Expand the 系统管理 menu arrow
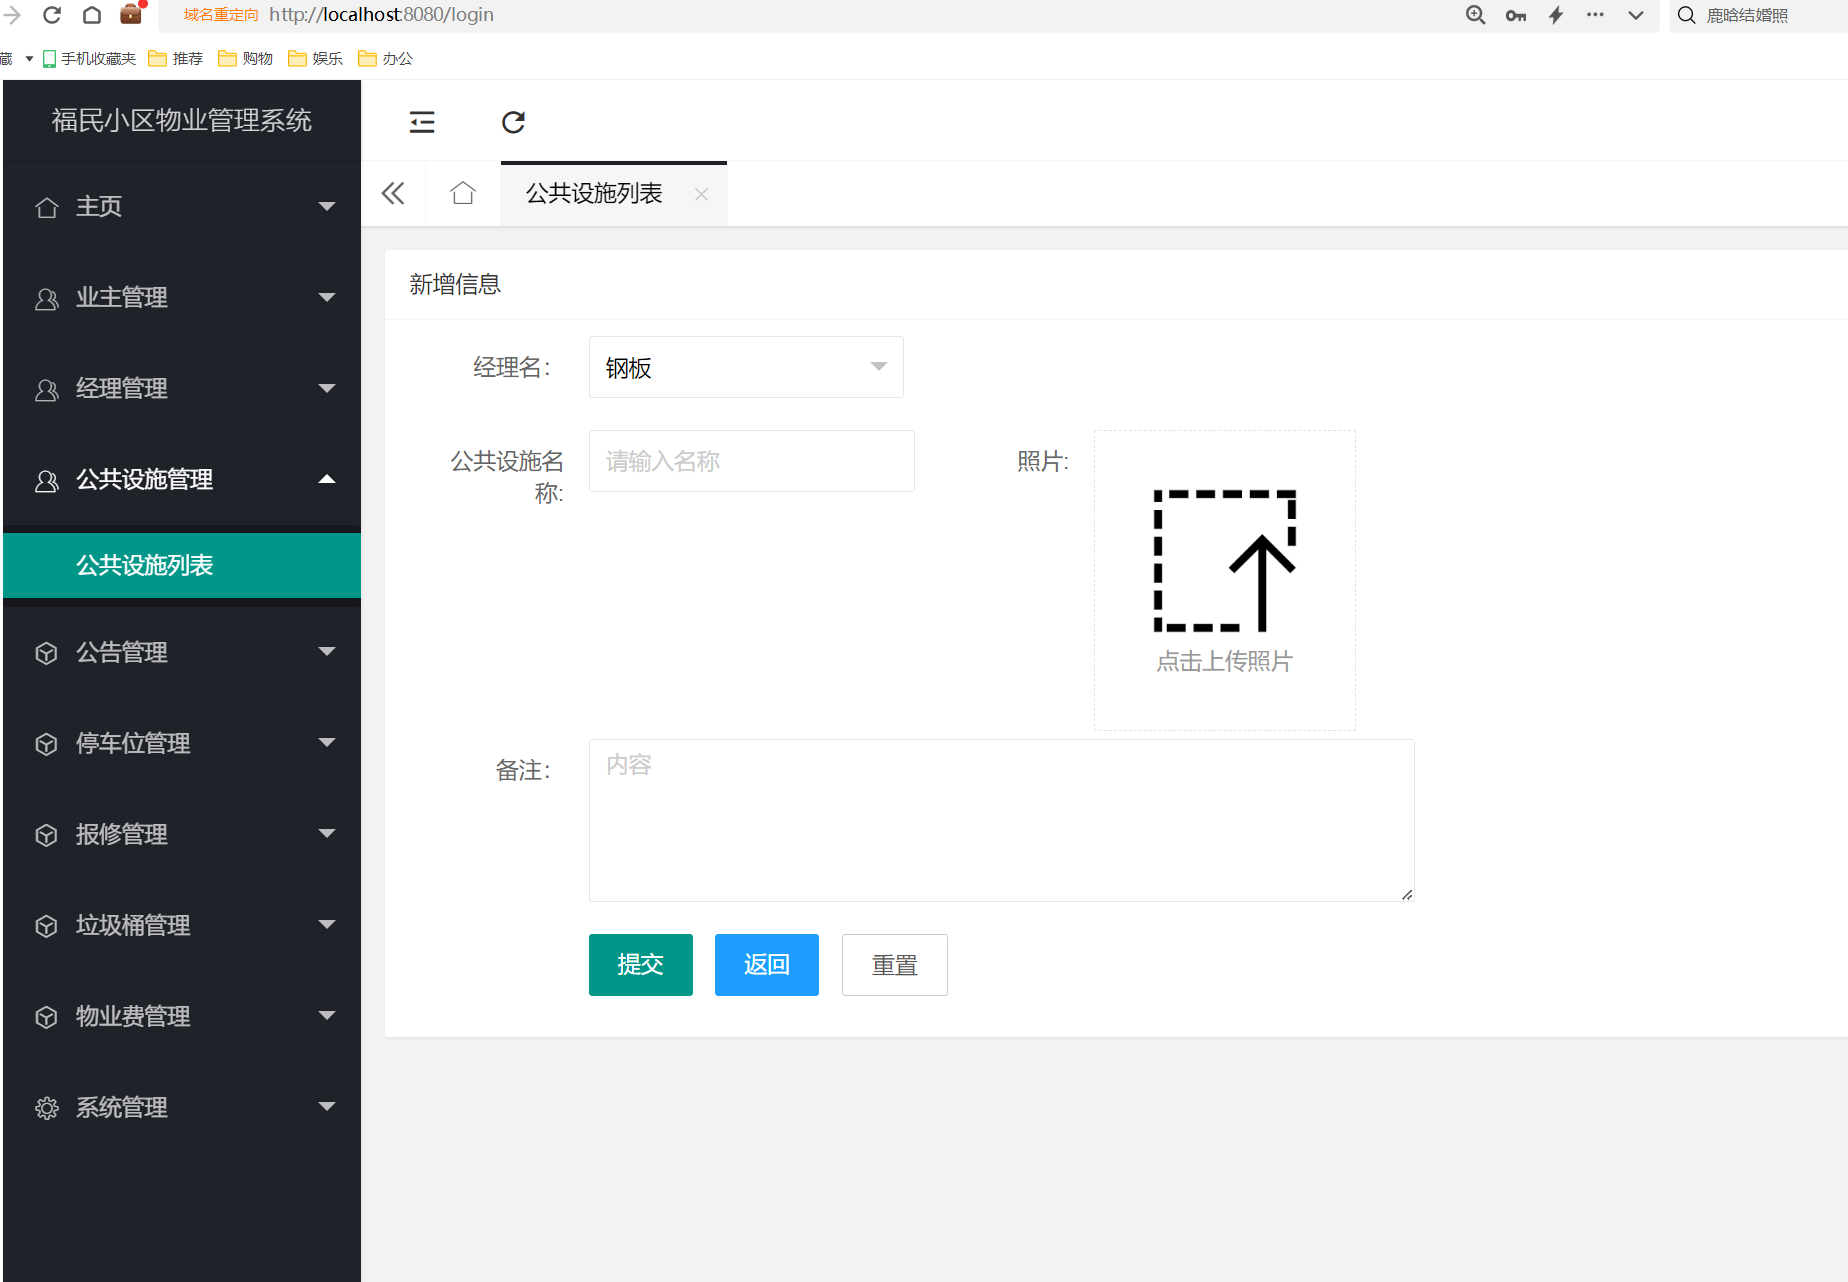This screenshot has width=1848, height=1282. pyautogui.click(x=326, y=1106)
